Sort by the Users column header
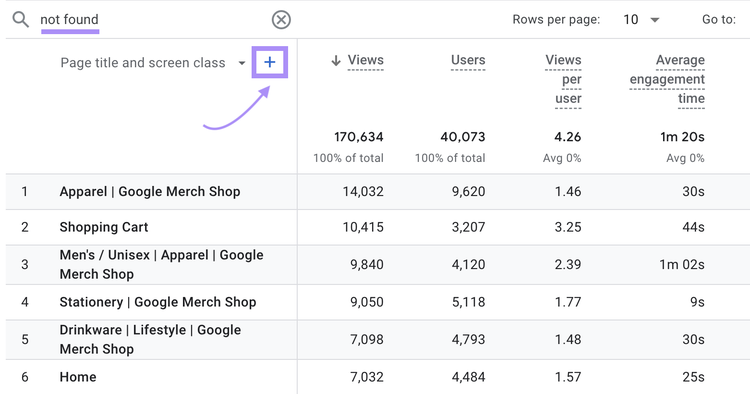The width and height of the screenshot is (750, 394). 468,60
